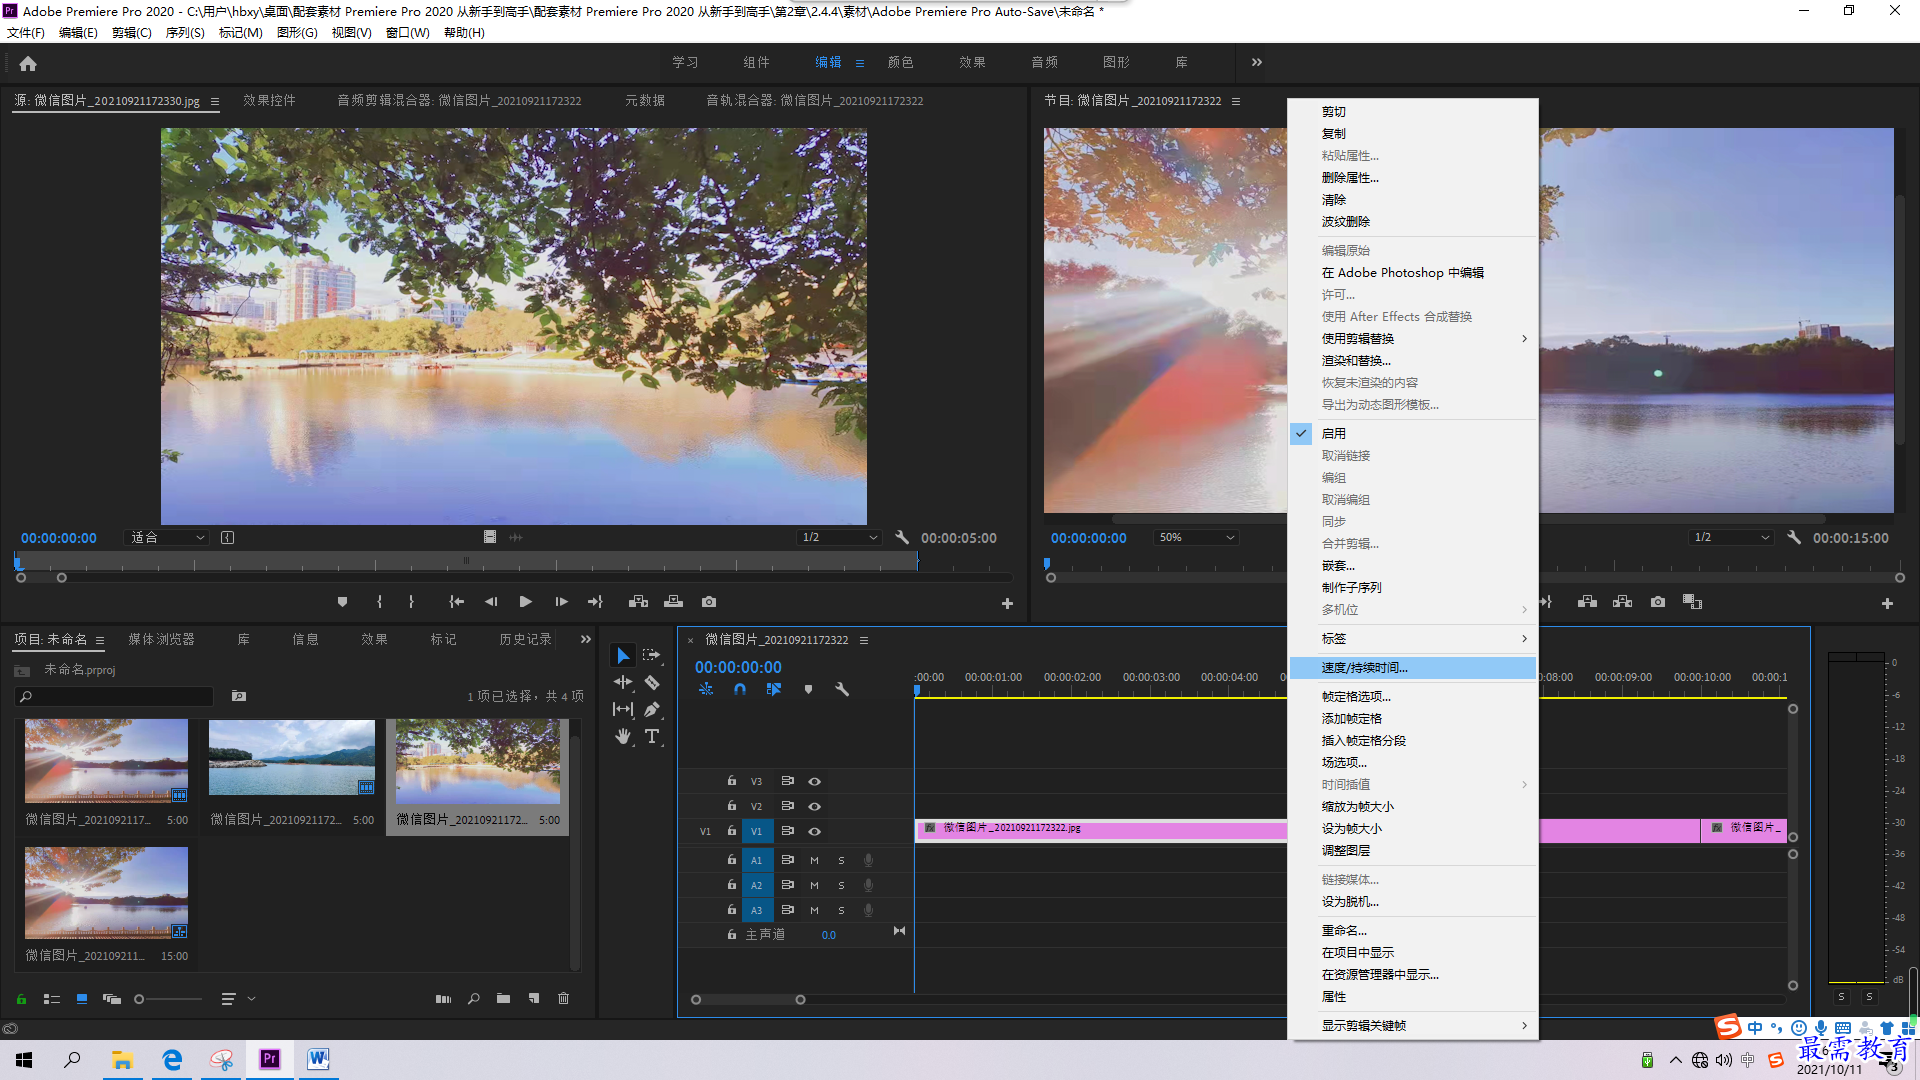The width and height of the screenshot is (1920, 1080).
Task: Toggle lock on V3 track
Action: [732, 781]
